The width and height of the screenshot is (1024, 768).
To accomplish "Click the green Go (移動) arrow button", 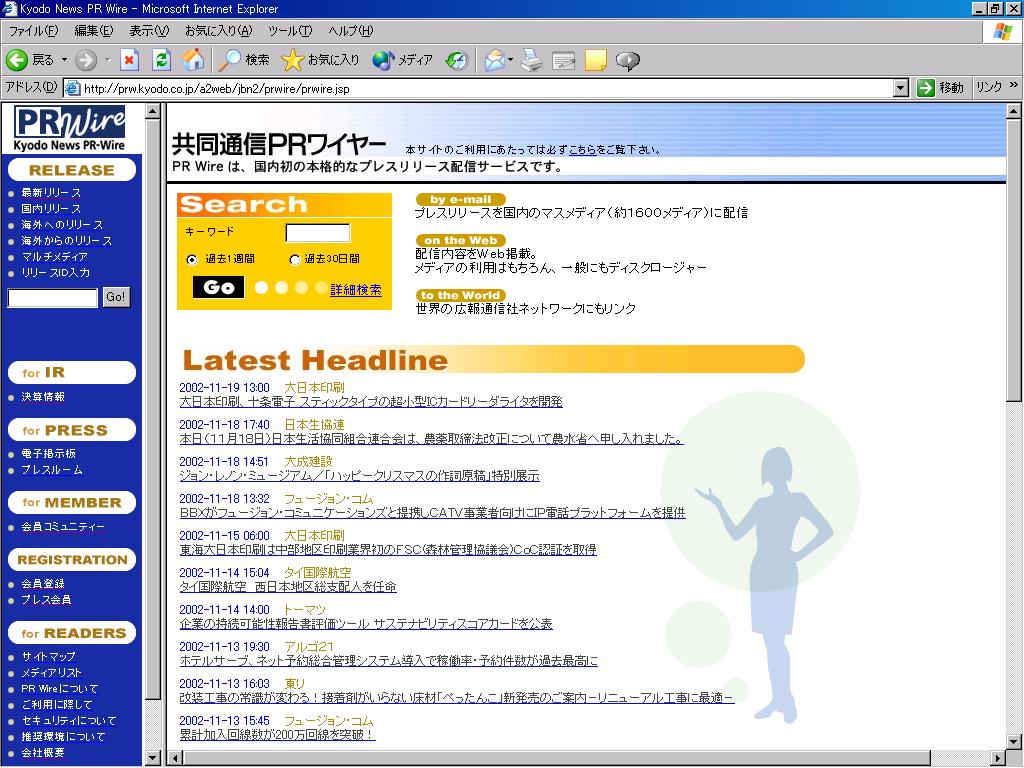I will point(940,88).
